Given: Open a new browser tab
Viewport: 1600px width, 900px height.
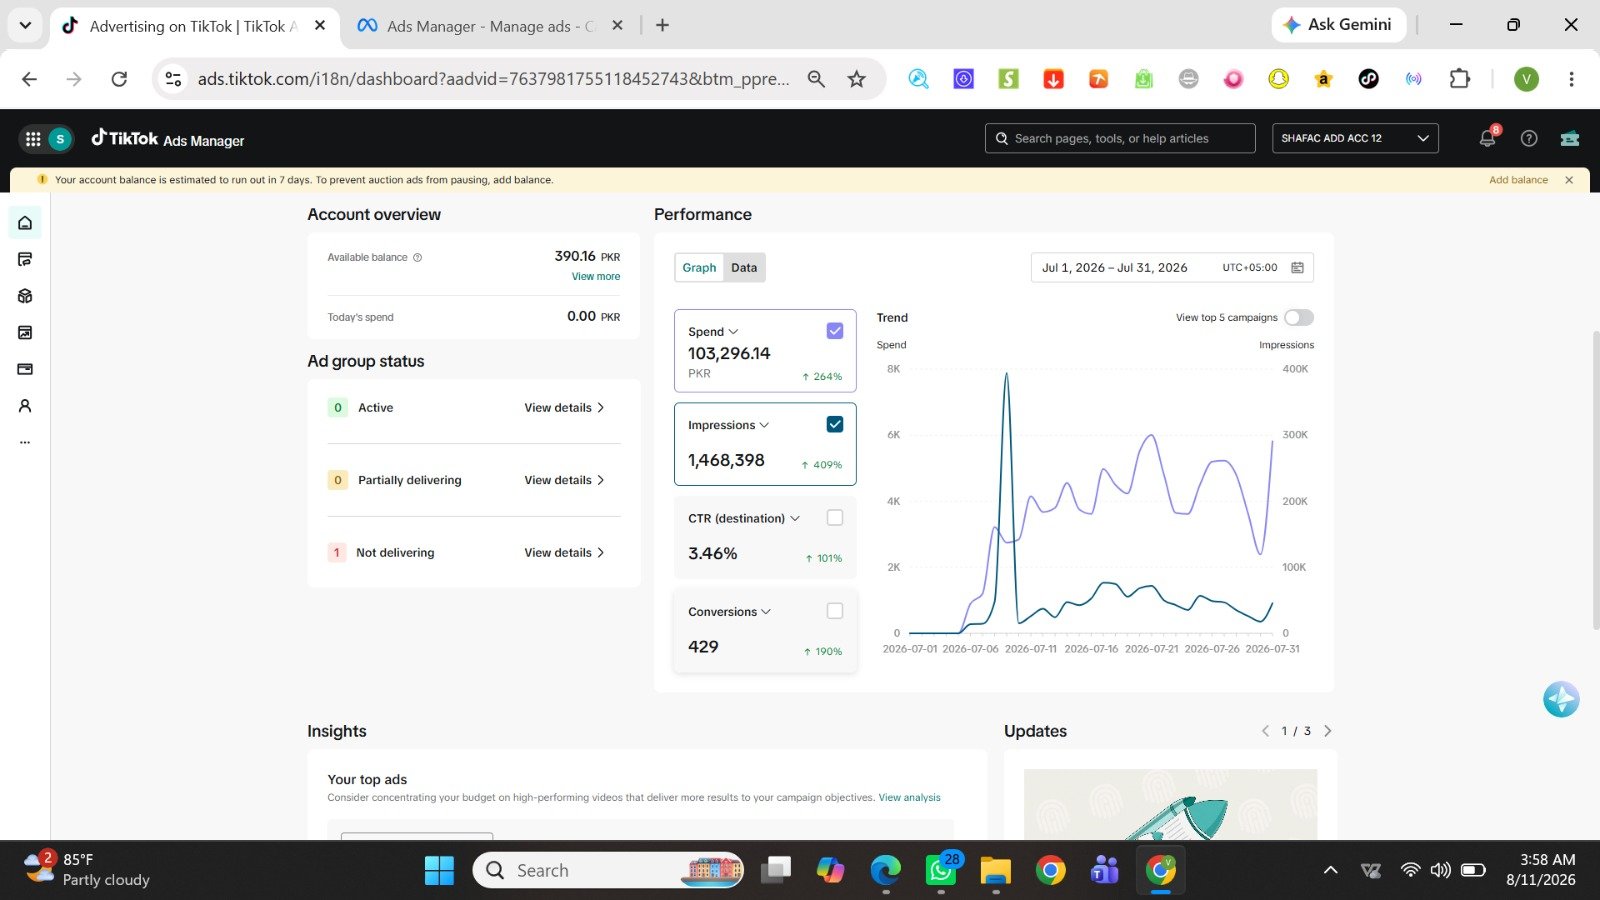Looking at the screenshot, I should tap(662, 26).
